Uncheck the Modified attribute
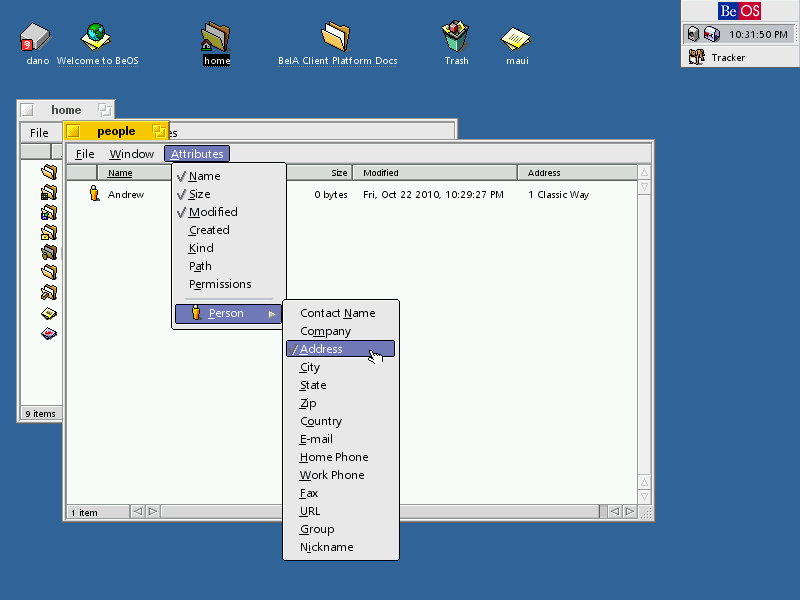This screenshot has width=800, height=600. pos(211,211)
